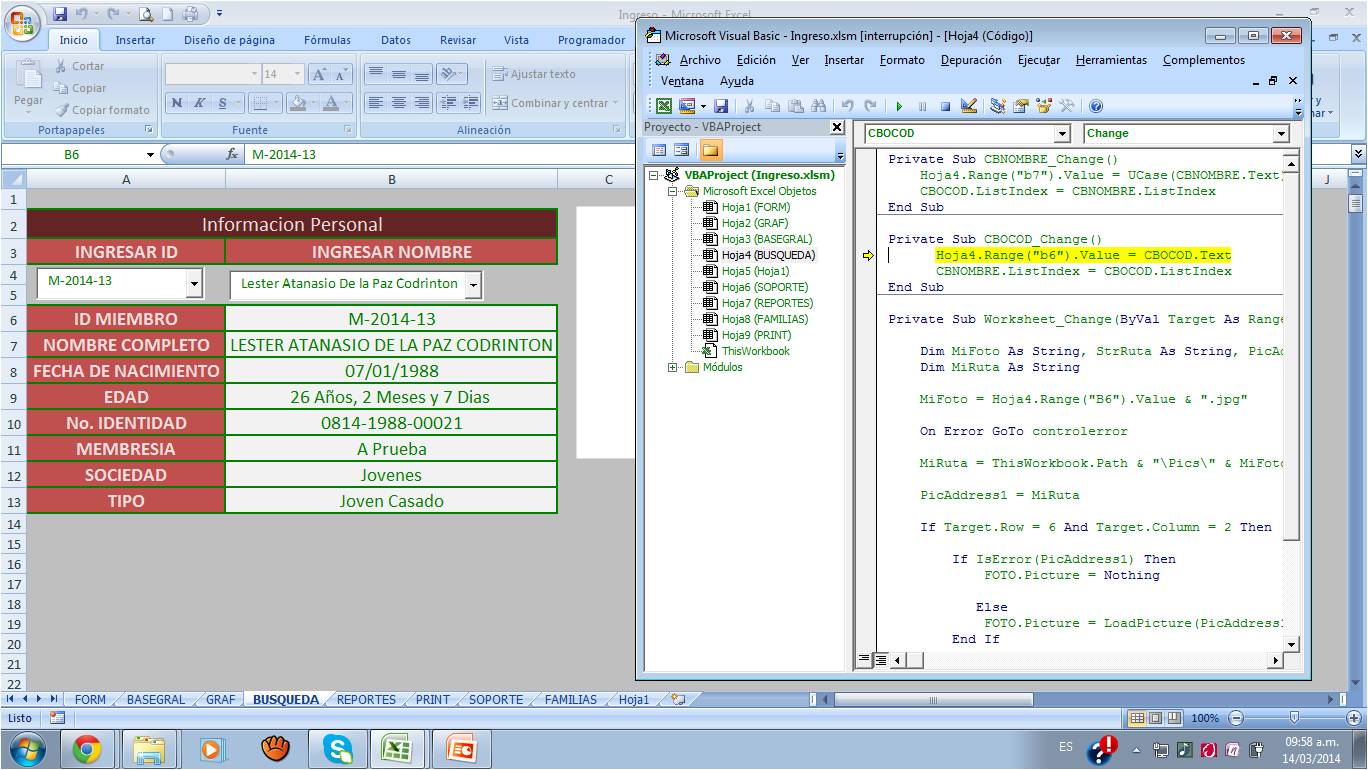Expand Módulos folder in project tree

tap(673, 367)
